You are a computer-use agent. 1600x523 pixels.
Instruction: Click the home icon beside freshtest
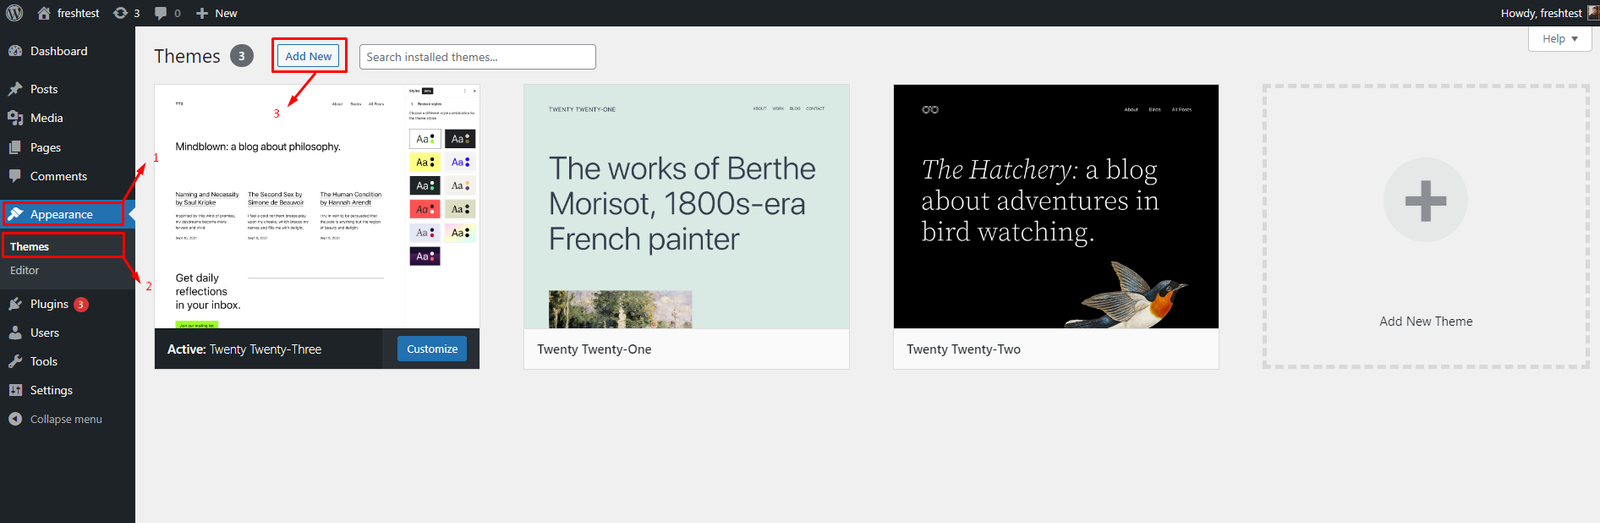click(x=44, y=13)
